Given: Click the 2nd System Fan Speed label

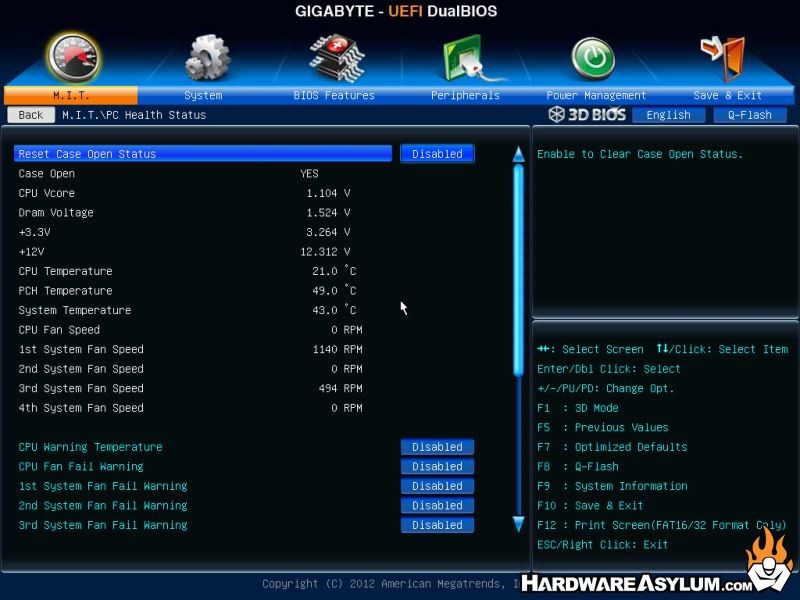Looking at the screenshot, I should (81, 368).
